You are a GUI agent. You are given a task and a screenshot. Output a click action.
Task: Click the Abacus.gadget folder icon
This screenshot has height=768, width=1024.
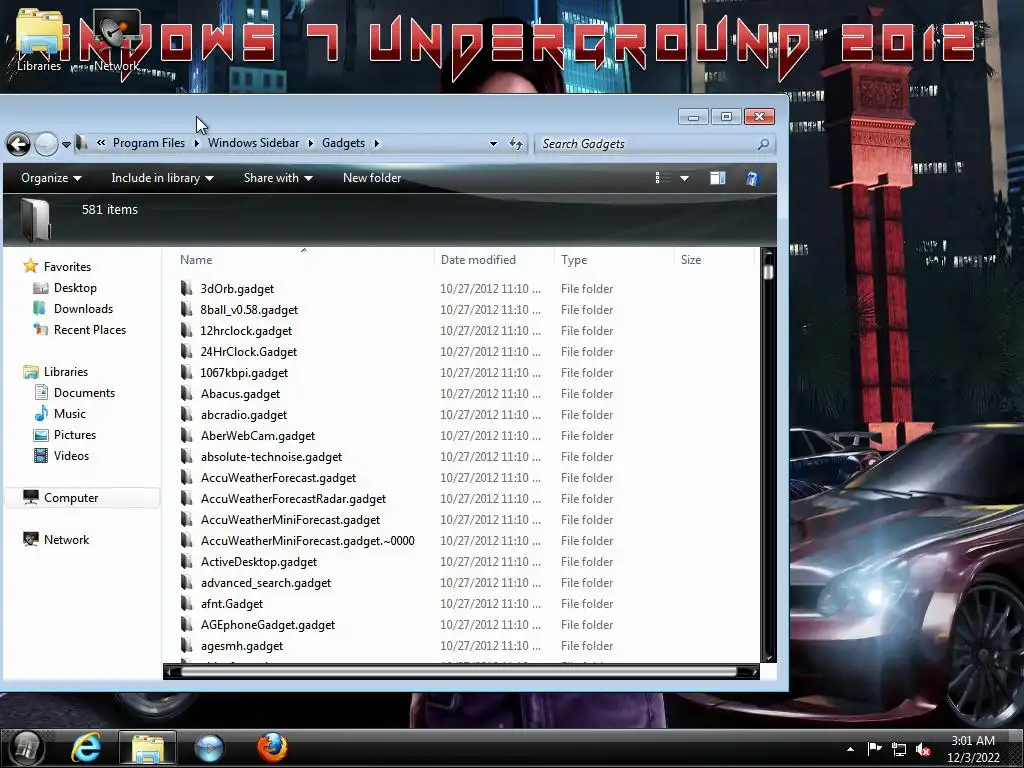[x=187, y=393]
